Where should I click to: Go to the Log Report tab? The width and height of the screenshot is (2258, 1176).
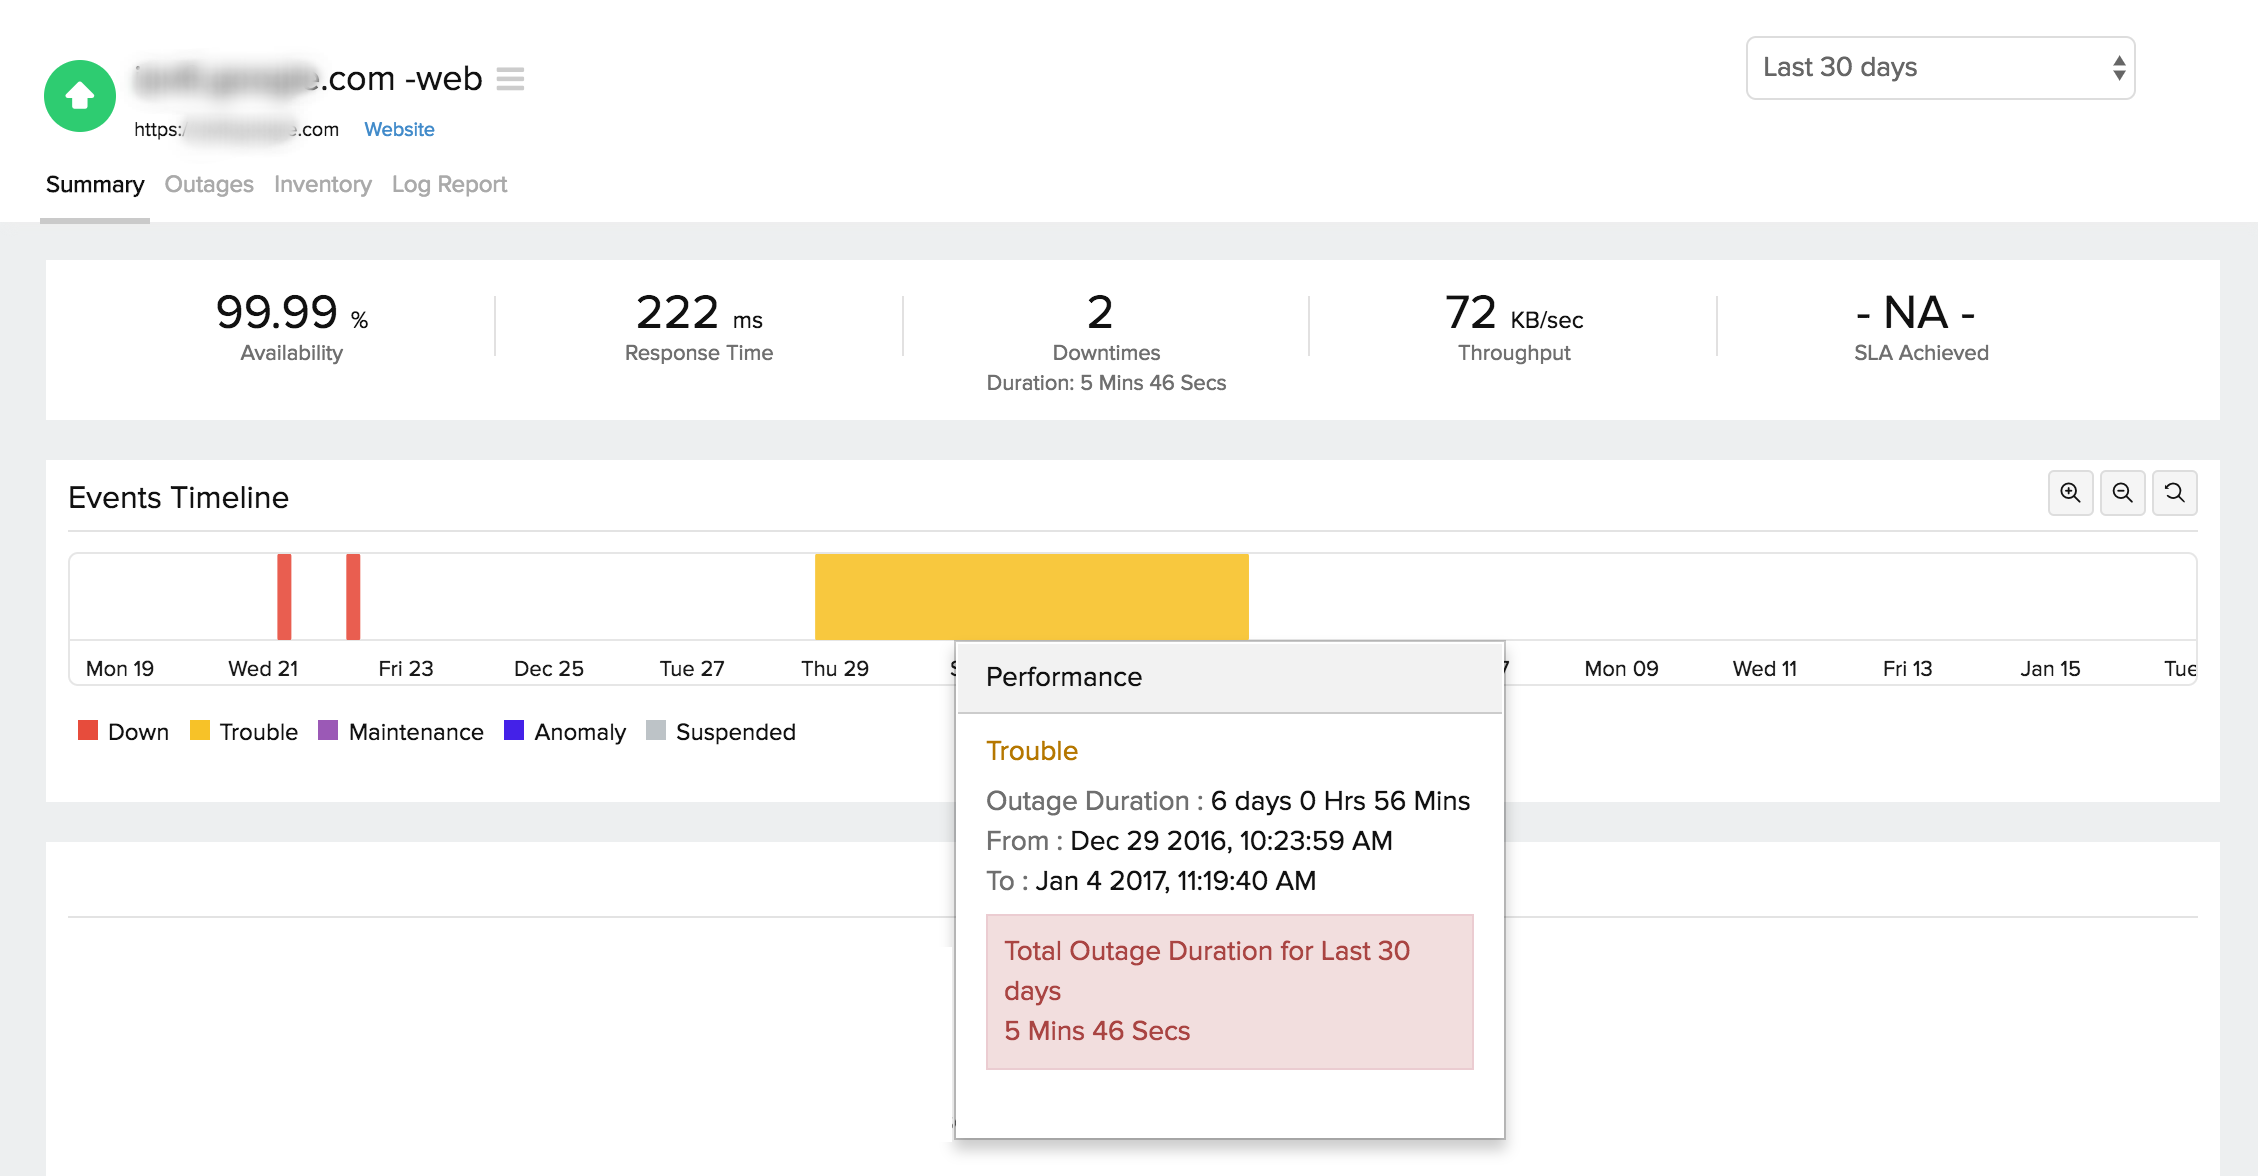[x=449, y=184]
